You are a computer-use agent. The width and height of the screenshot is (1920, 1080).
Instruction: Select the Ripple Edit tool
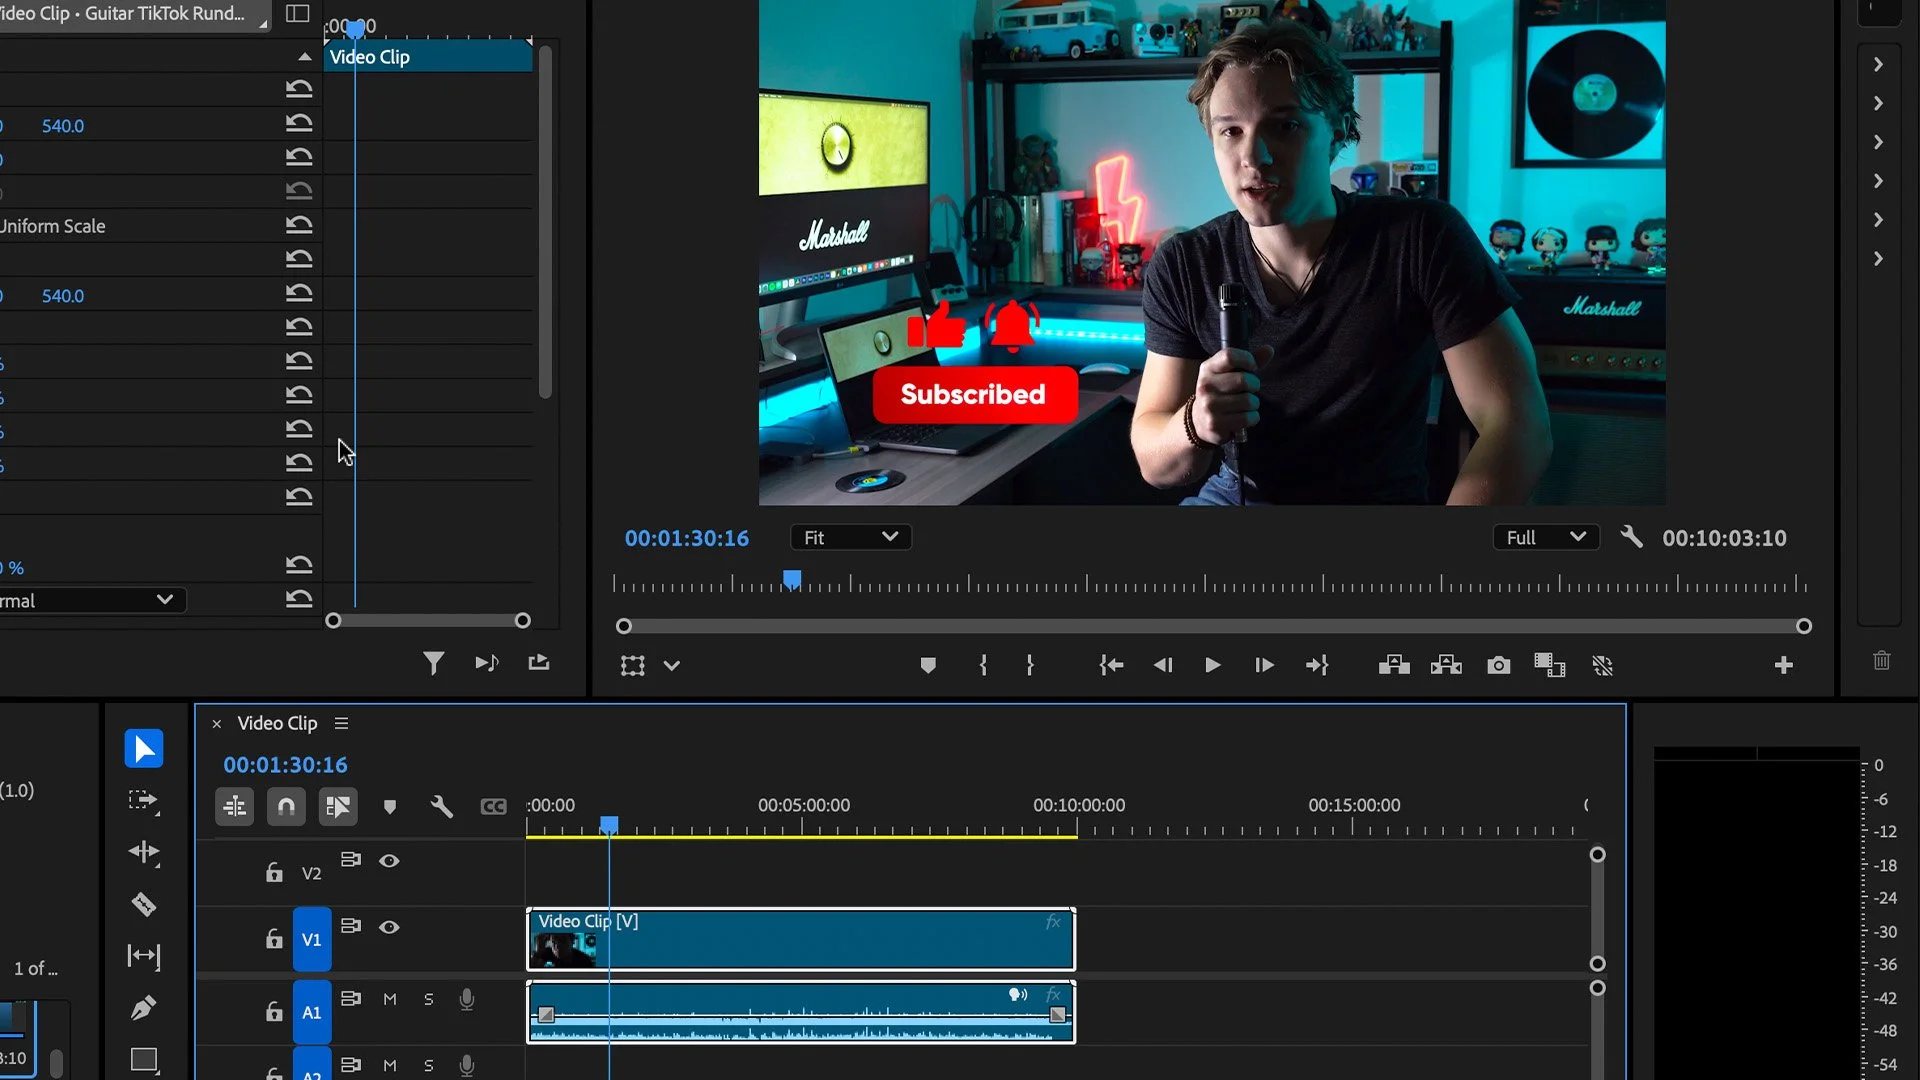click(x=144, y=852)
